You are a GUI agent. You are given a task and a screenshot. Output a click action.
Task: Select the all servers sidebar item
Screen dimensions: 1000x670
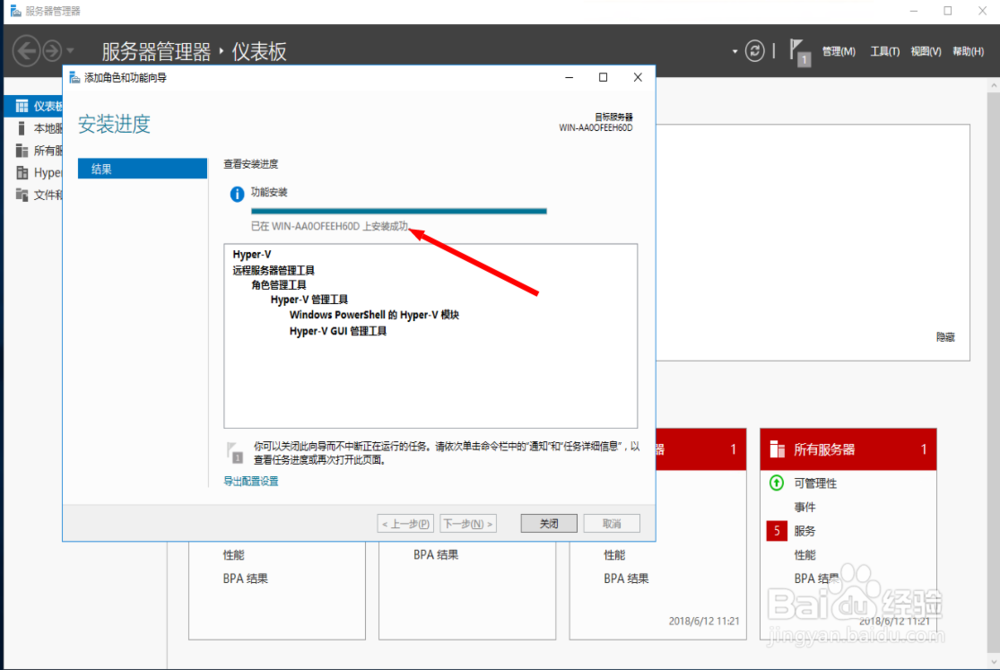[34, 150]
